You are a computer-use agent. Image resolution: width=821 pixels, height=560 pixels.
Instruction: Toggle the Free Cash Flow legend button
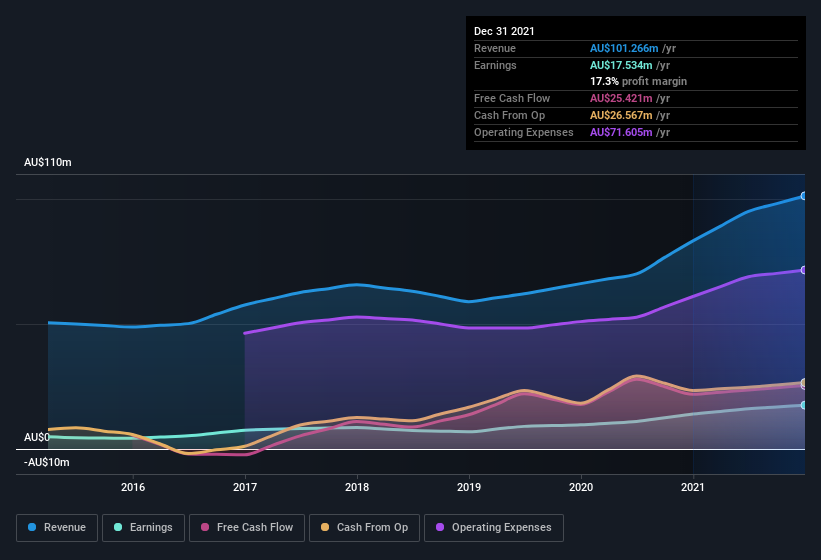coord(247,528)
